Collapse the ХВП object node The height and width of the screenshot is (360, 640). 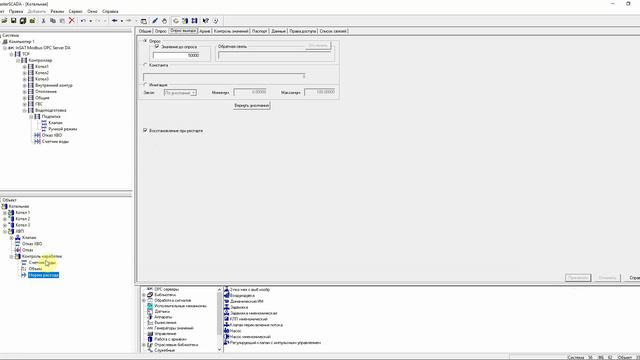point(5,231)
